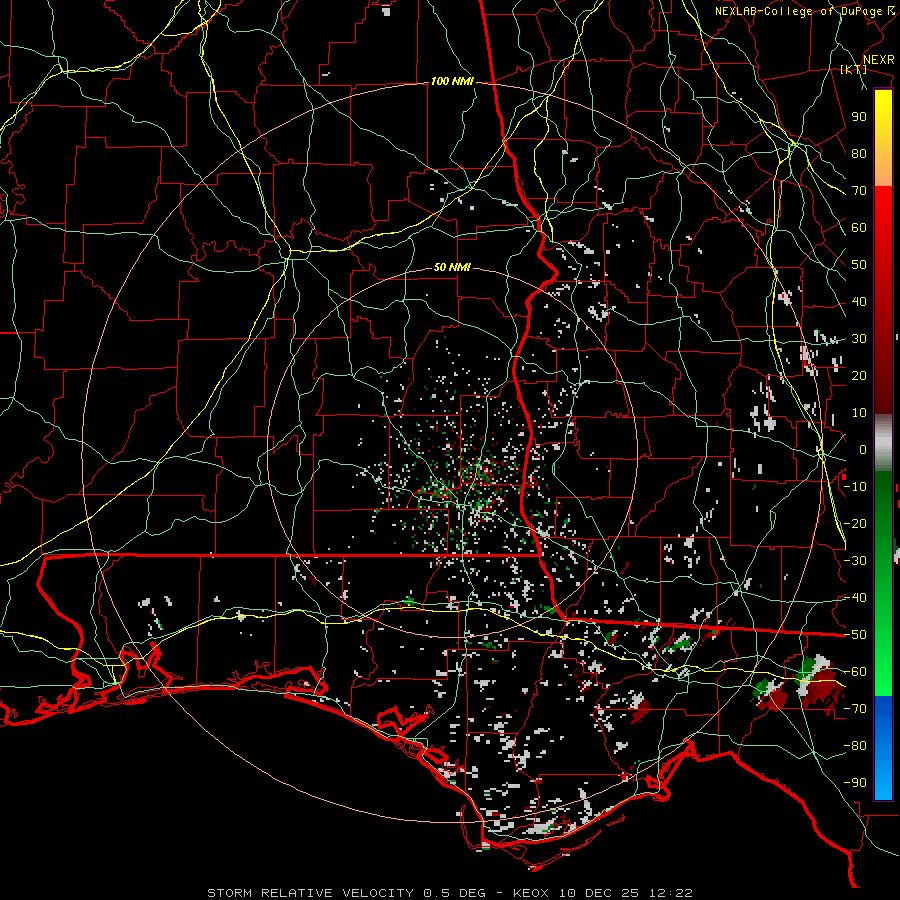Click the -40 value on the velocity scale
This screenshot has height=900, width=900.
coord(855,598)
